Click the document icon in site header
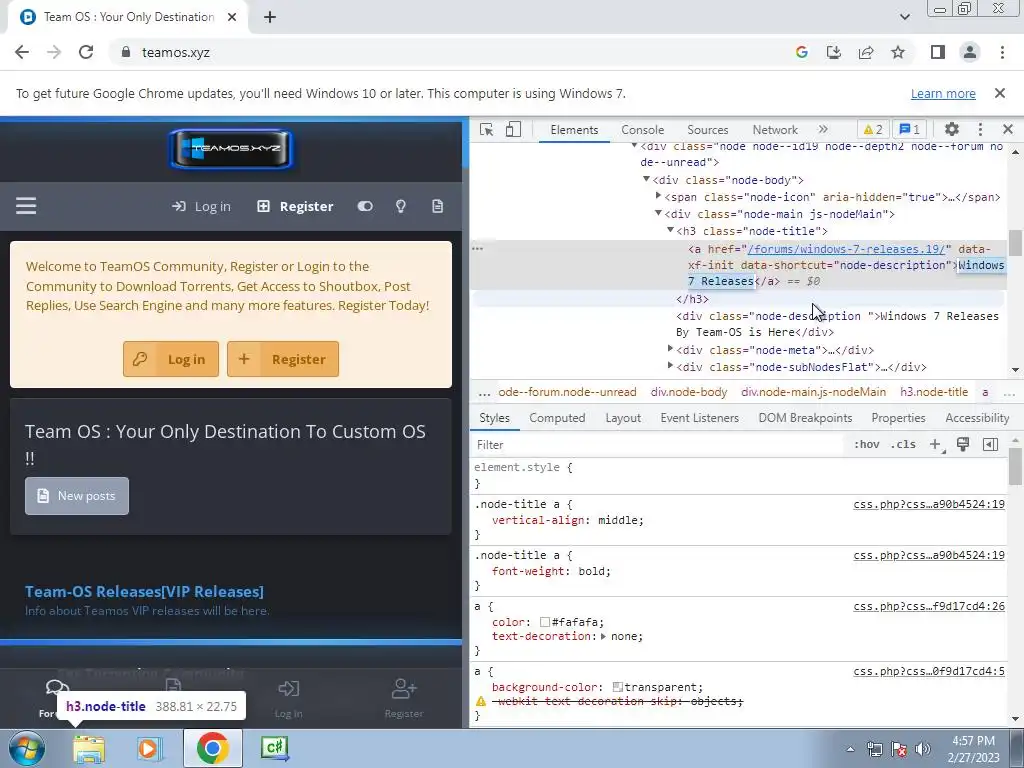 [438, 206]
